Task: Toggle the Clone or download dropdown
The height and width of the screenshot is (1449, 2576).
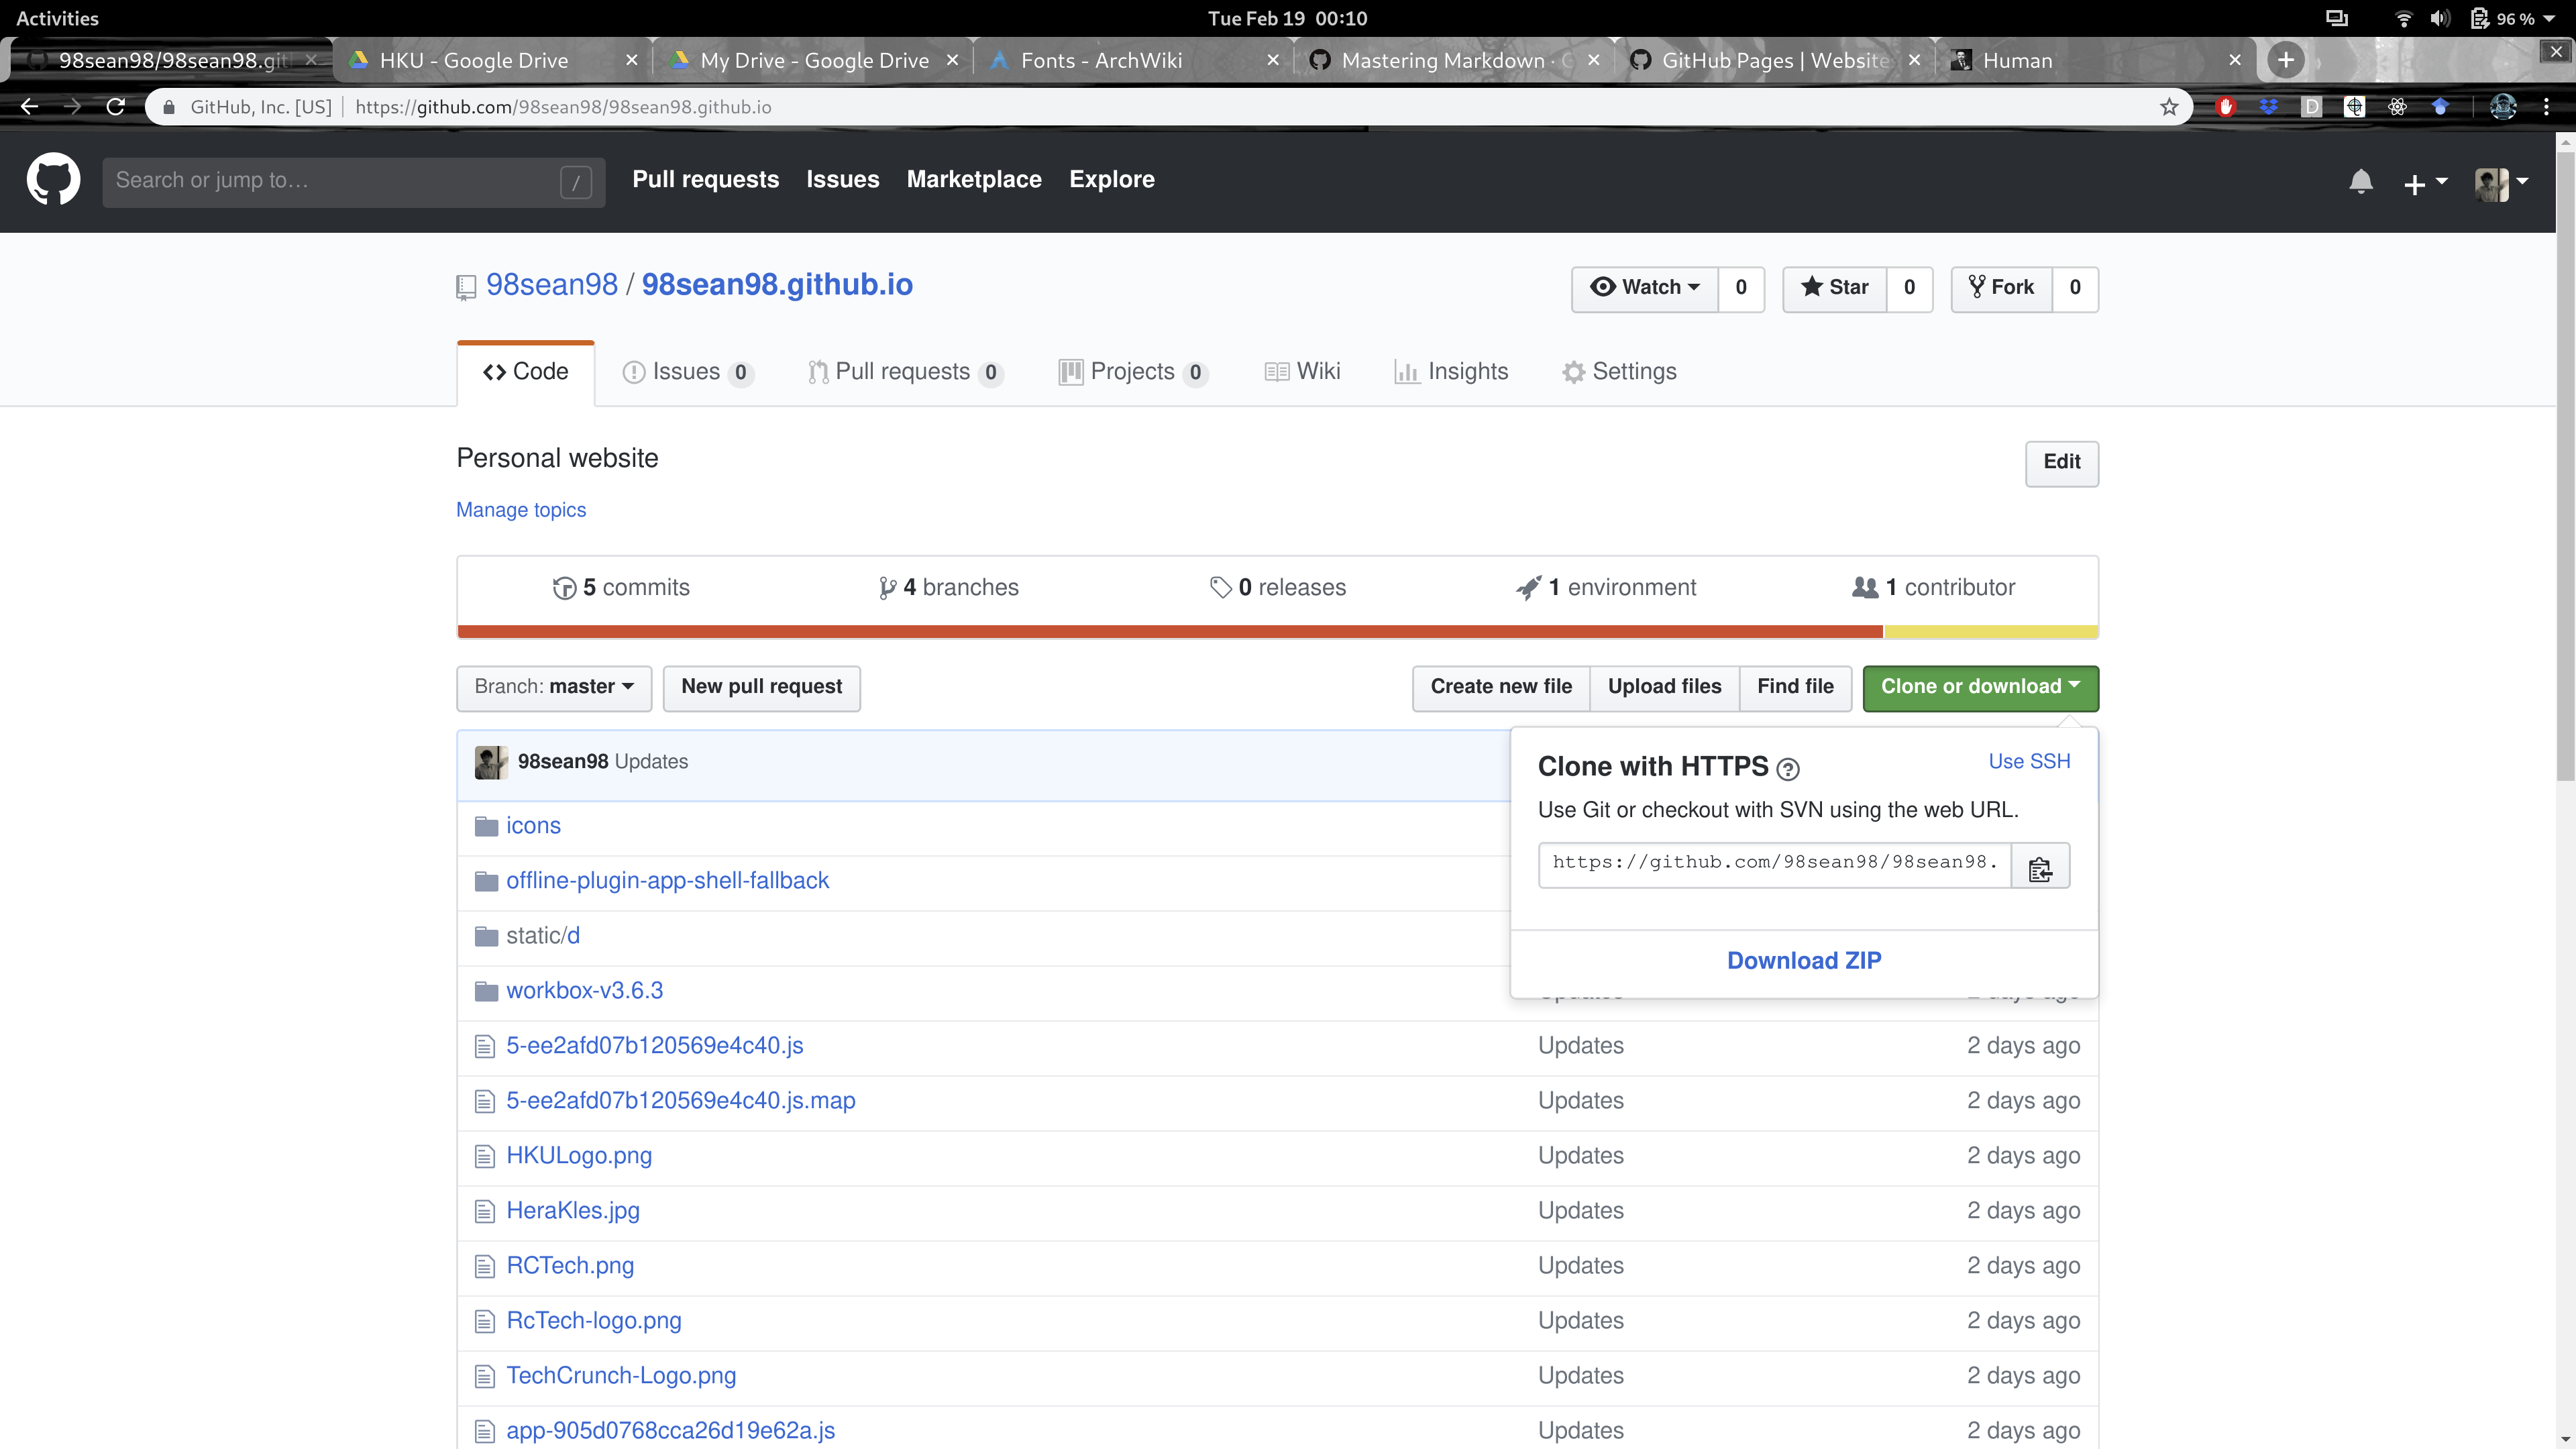Action: click(1980, 688)
